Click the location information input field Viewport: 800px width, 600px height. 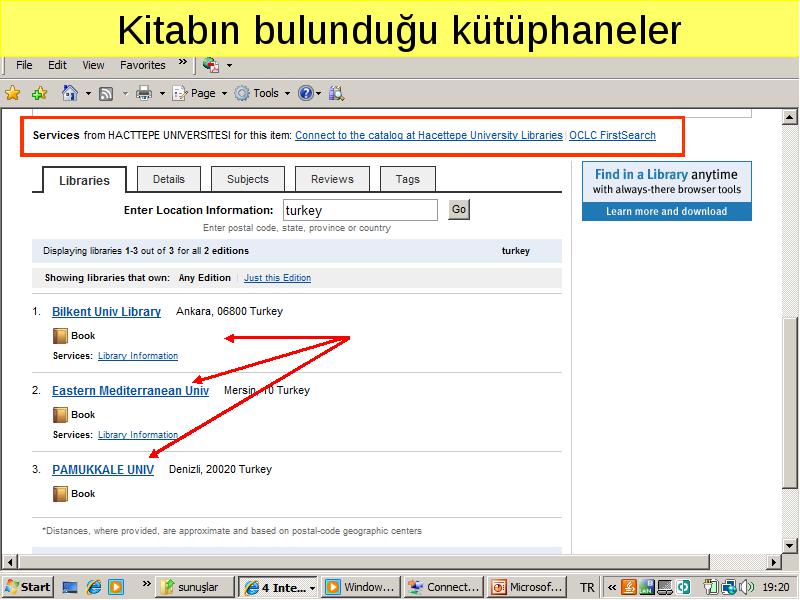[x=360, y=210]
